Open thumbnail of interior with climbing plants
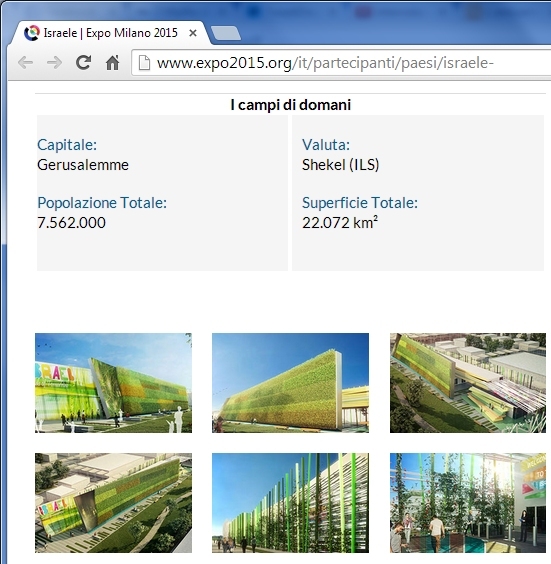 (468, 503)
